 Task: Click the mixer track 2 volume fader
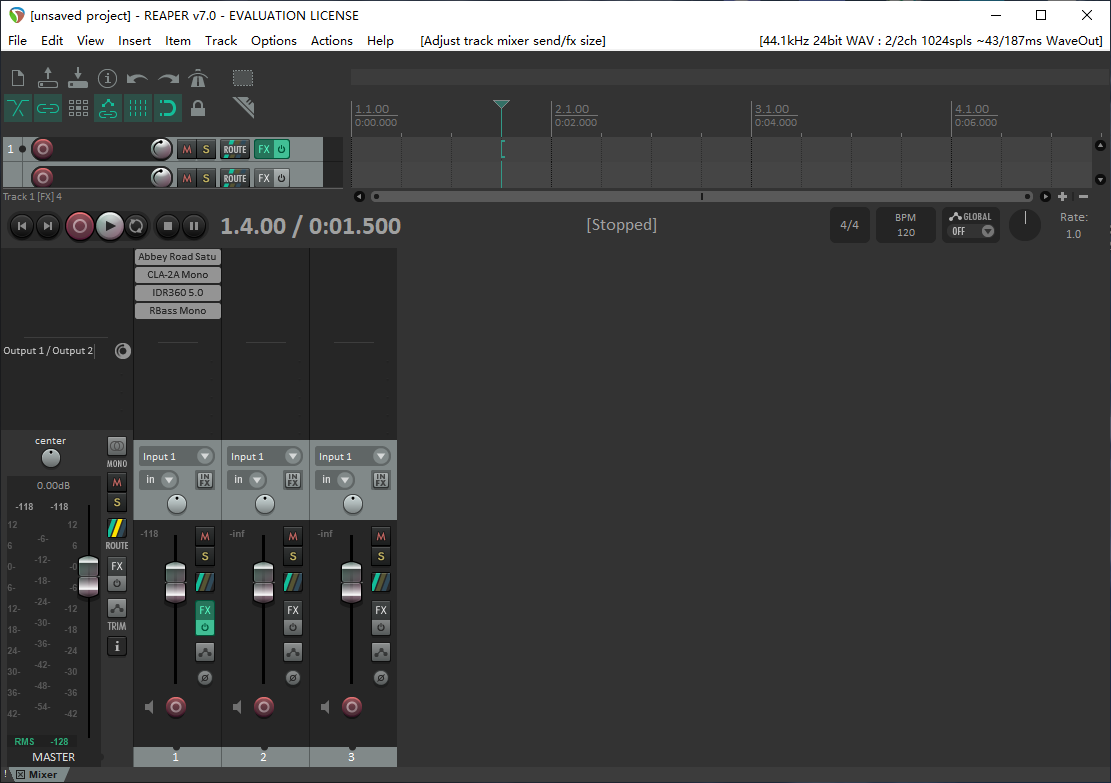click(264, 582)
